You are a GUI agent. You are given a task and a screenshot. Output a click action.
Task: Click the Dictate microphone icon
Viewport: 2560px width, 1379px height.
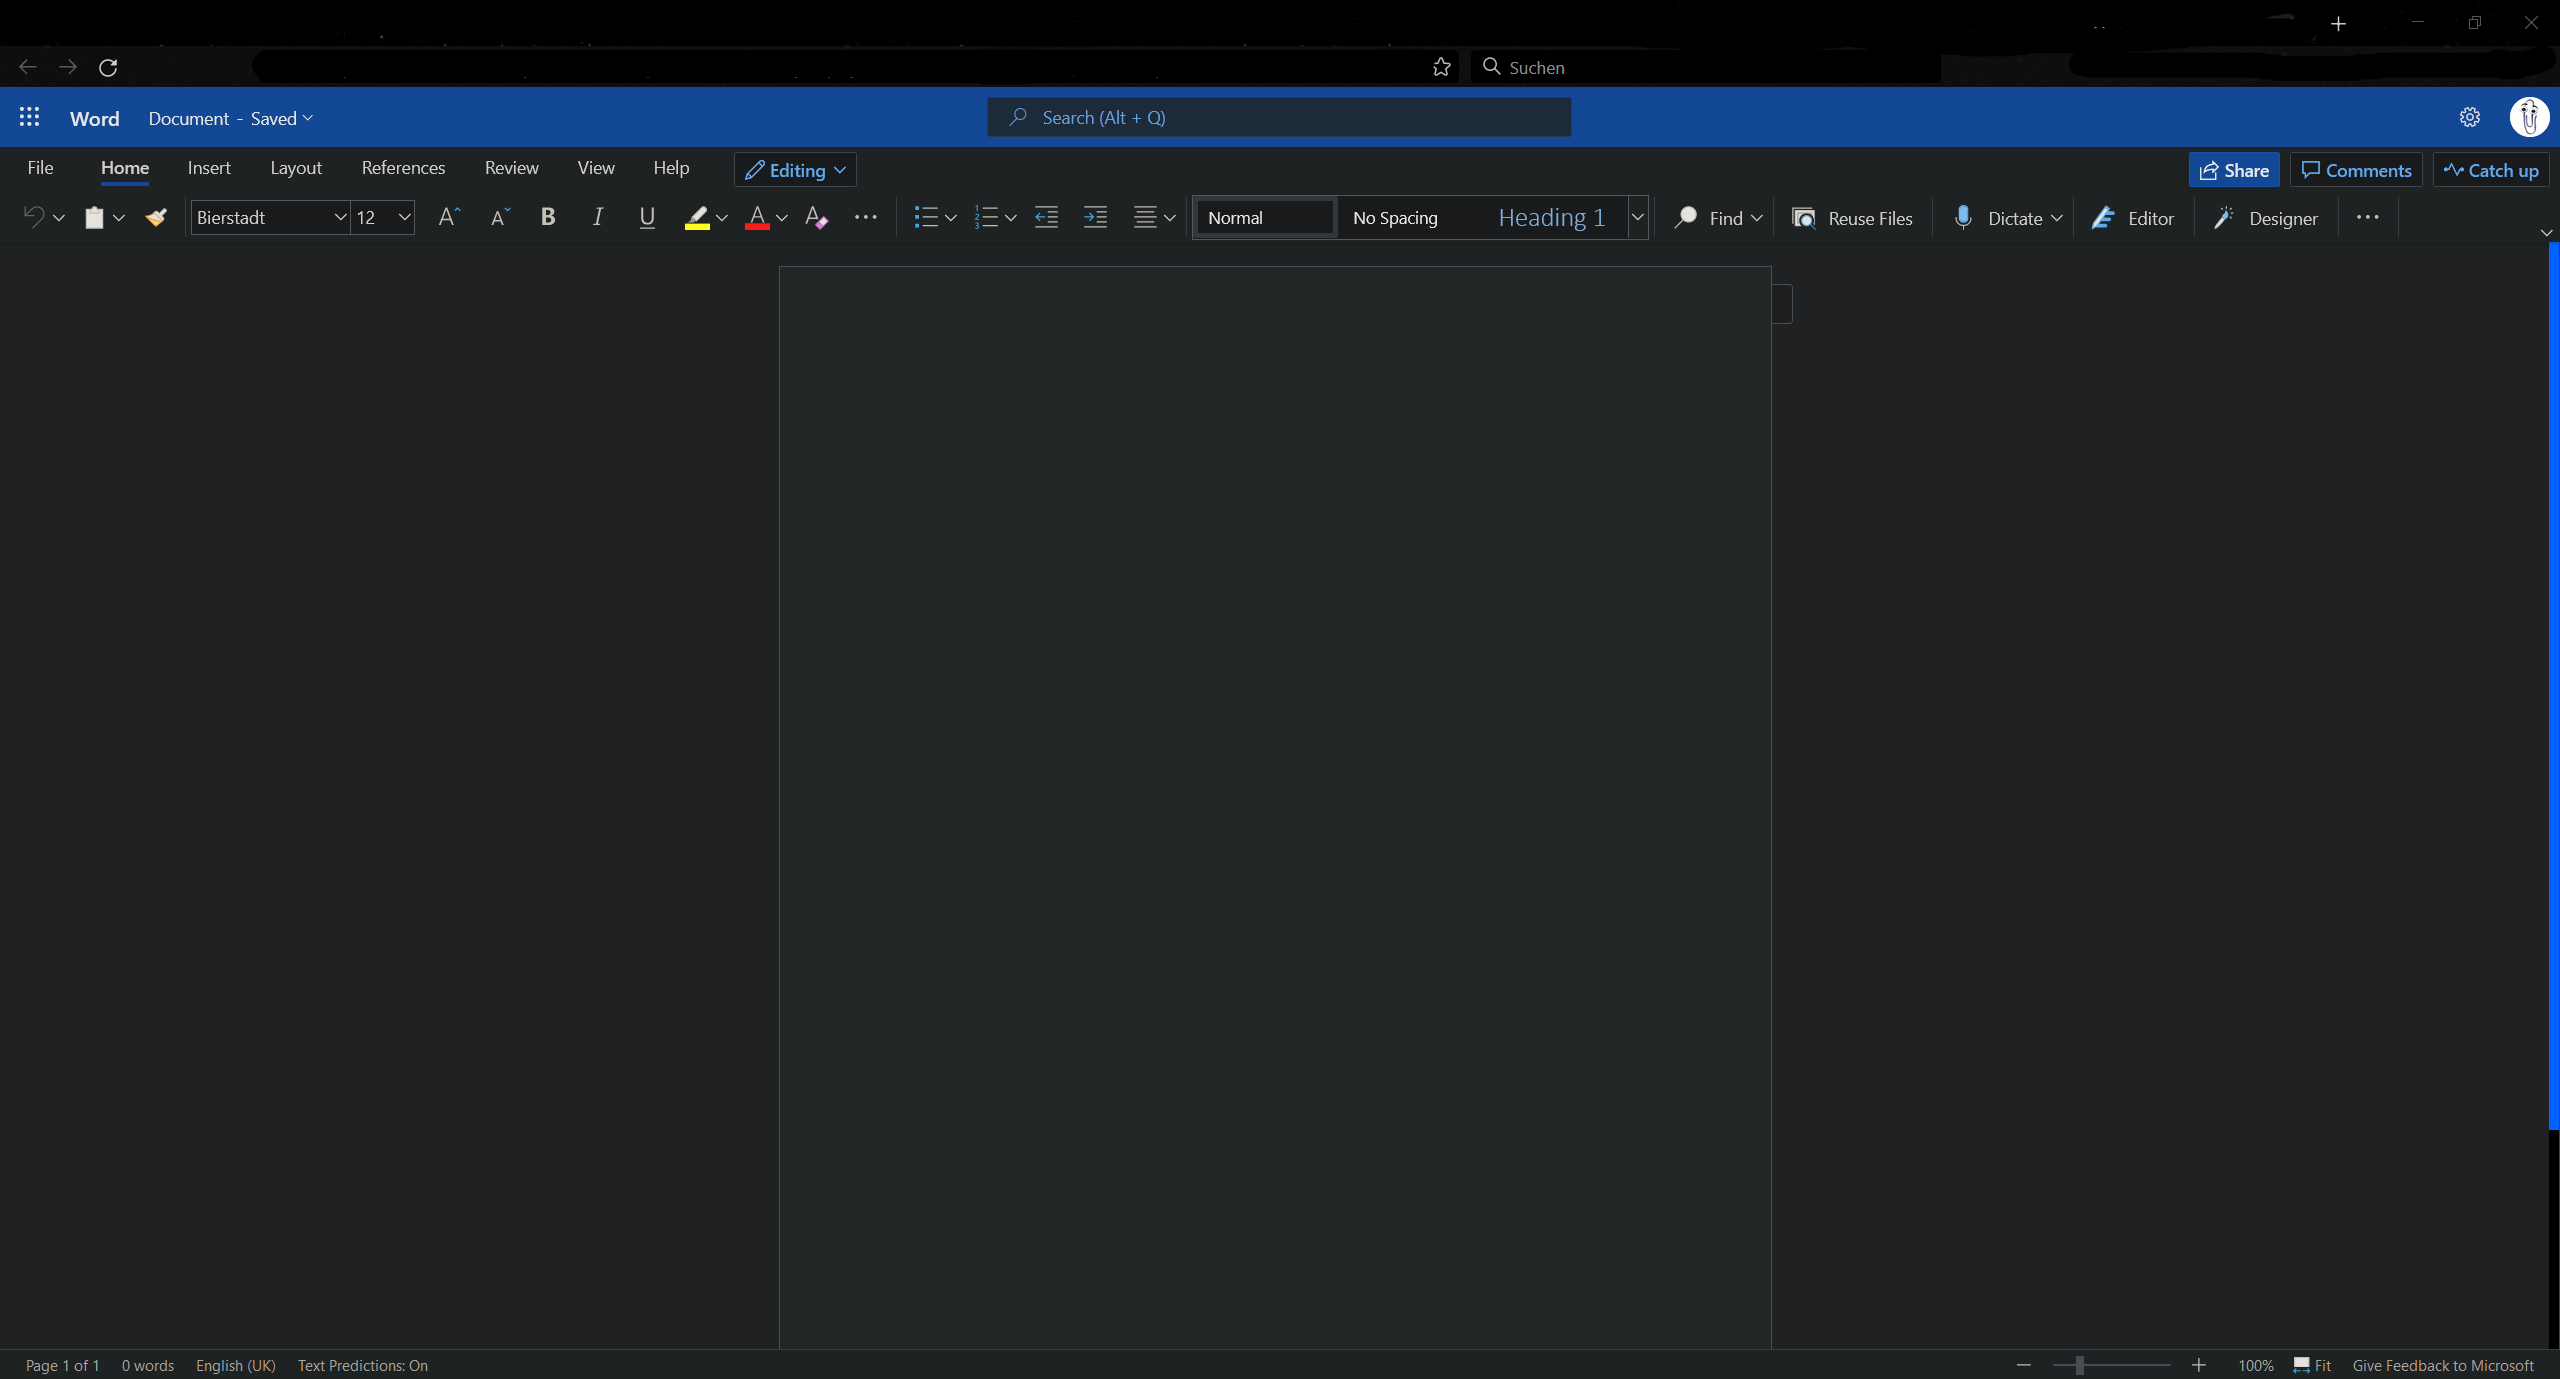[x=1963, y=217]
